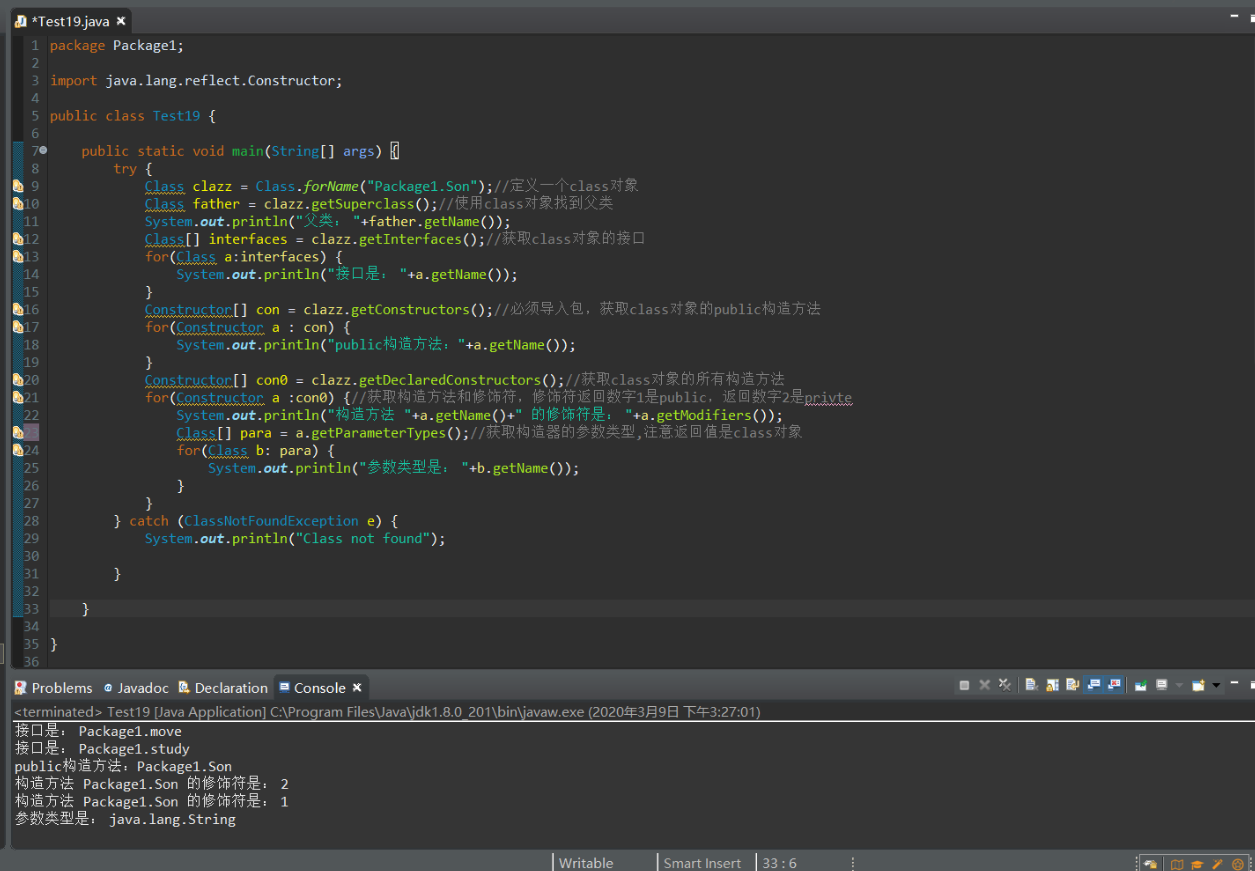
Task: Click the Terminate button in the console toolbar
Action: tap(964, 685)
